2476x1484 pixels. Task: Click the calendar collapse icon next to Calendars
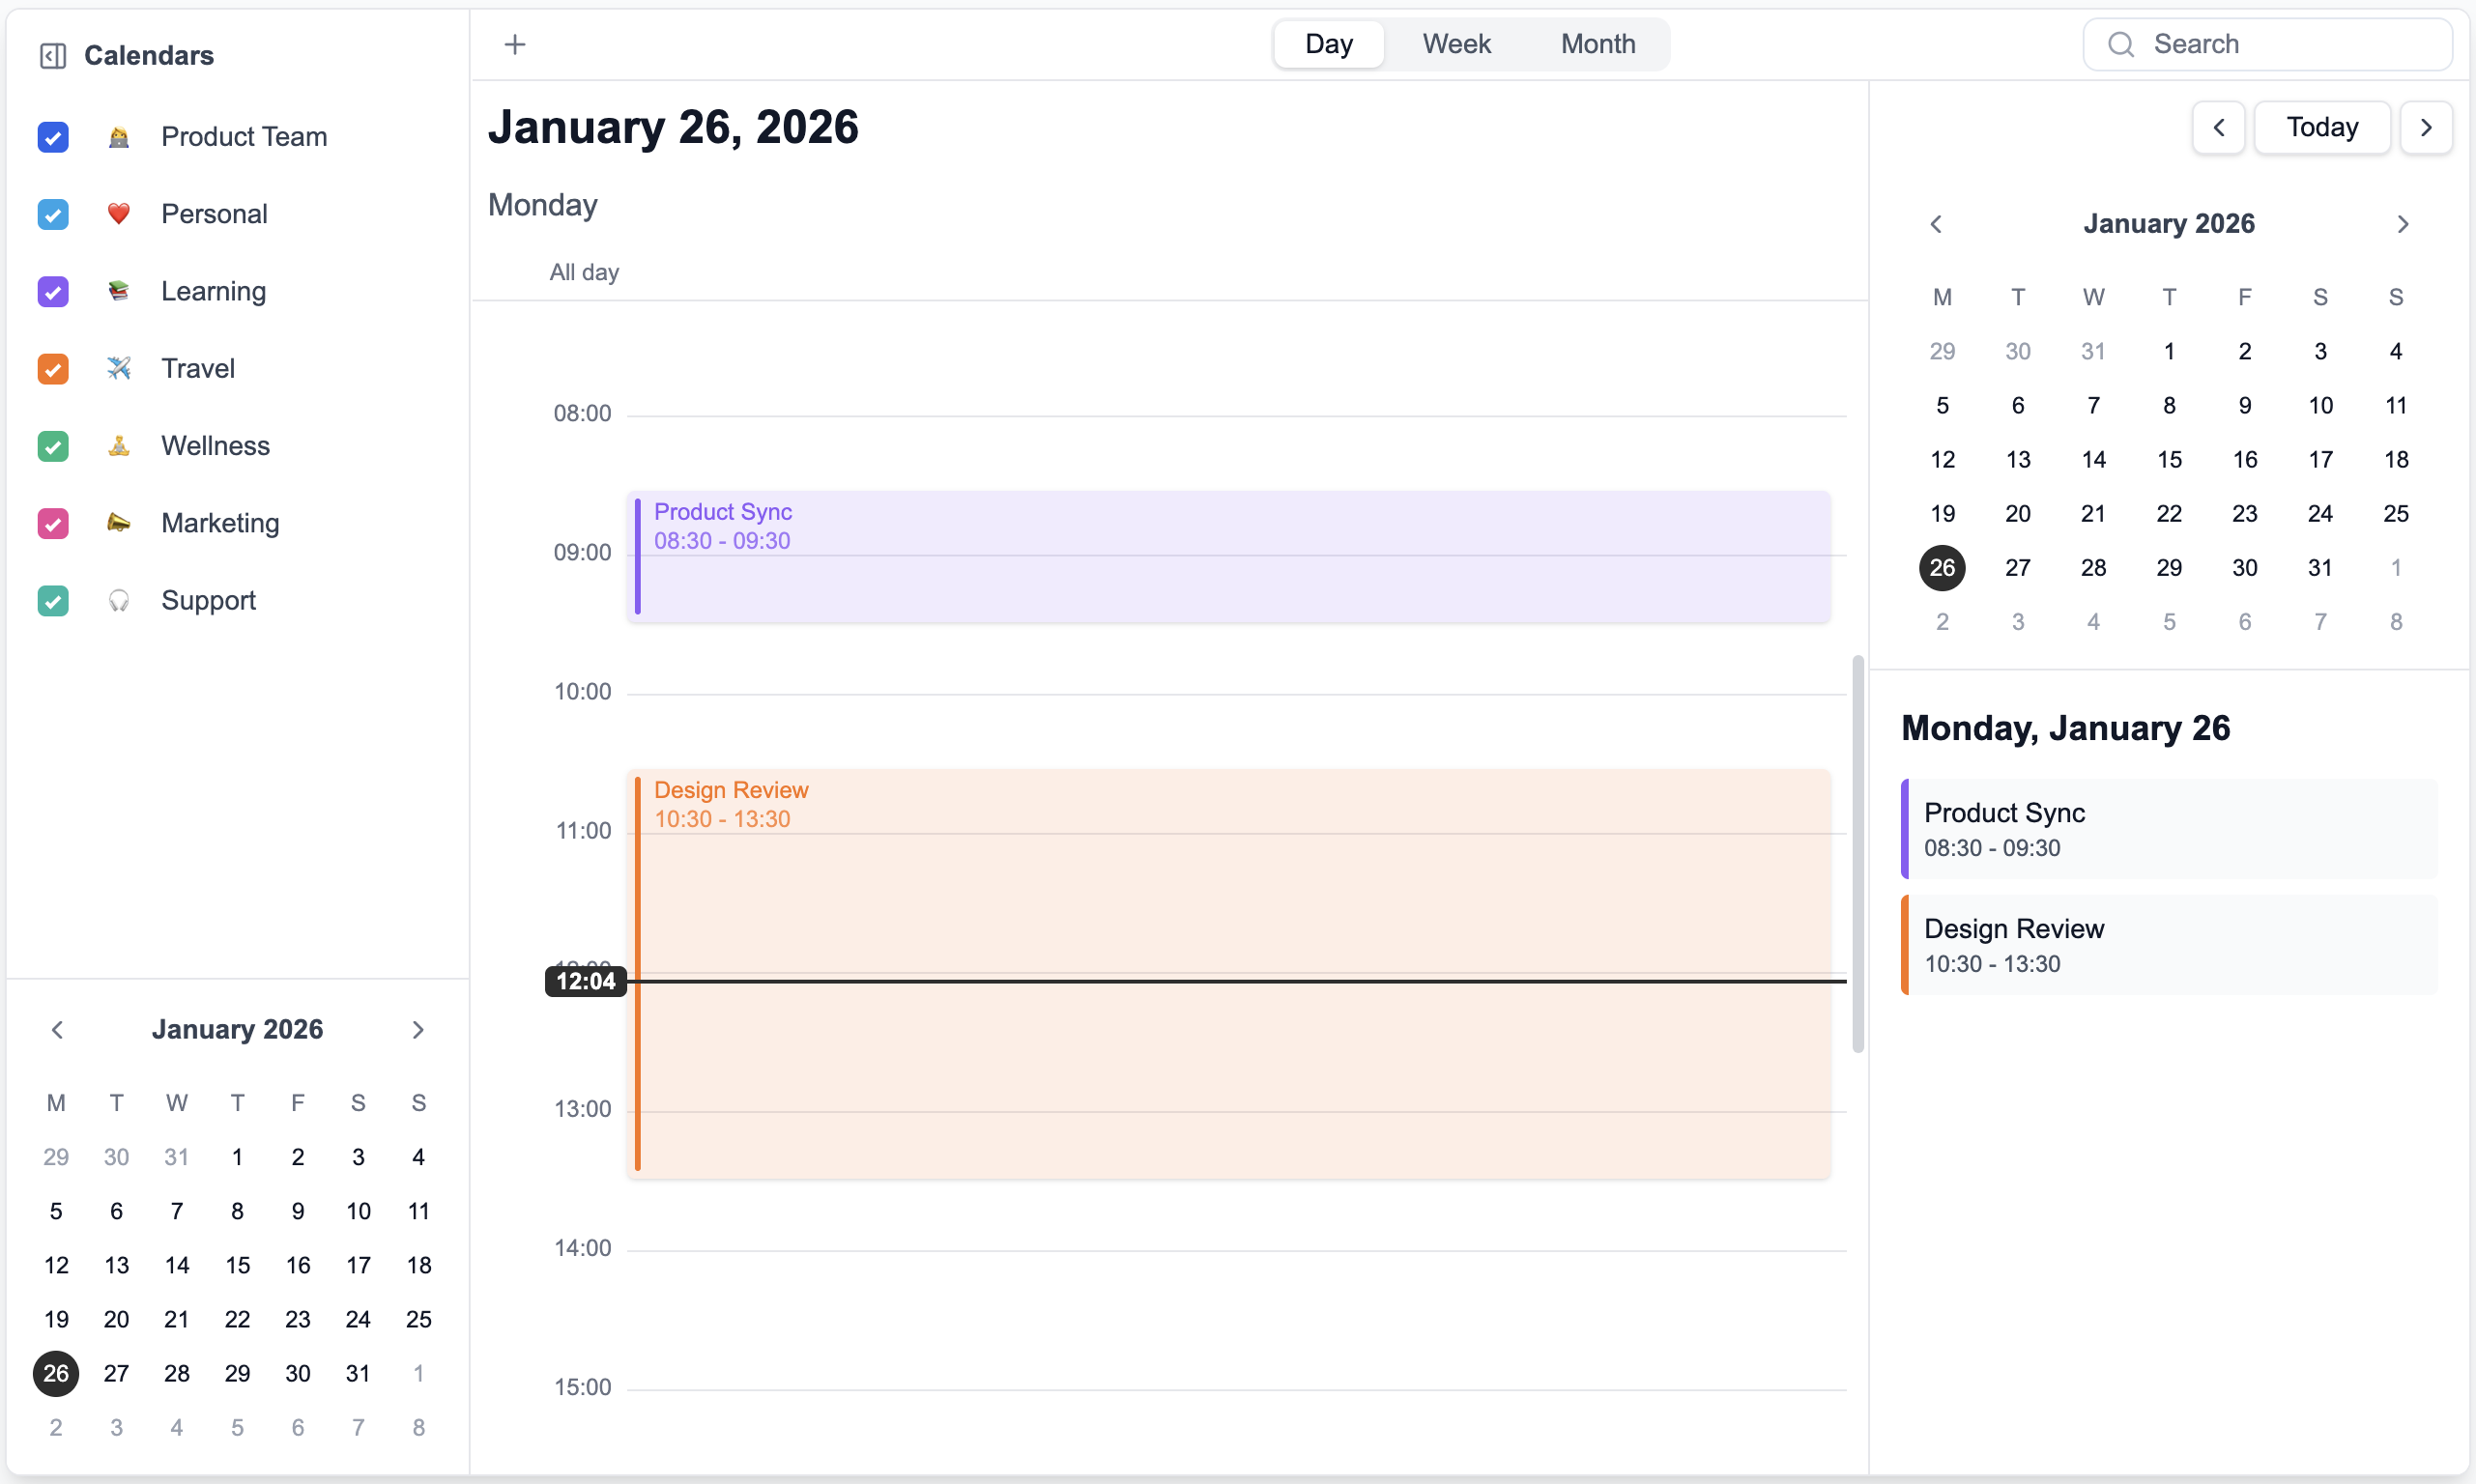[x=52, y=56]
